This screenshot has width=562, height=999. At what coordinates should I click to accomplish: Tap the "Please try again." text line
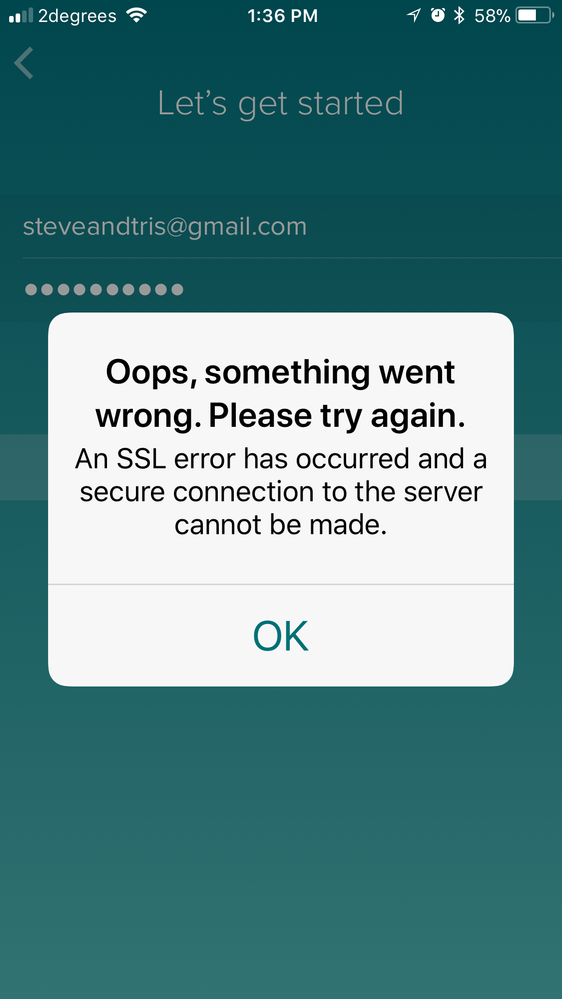(x=337, y=416)
